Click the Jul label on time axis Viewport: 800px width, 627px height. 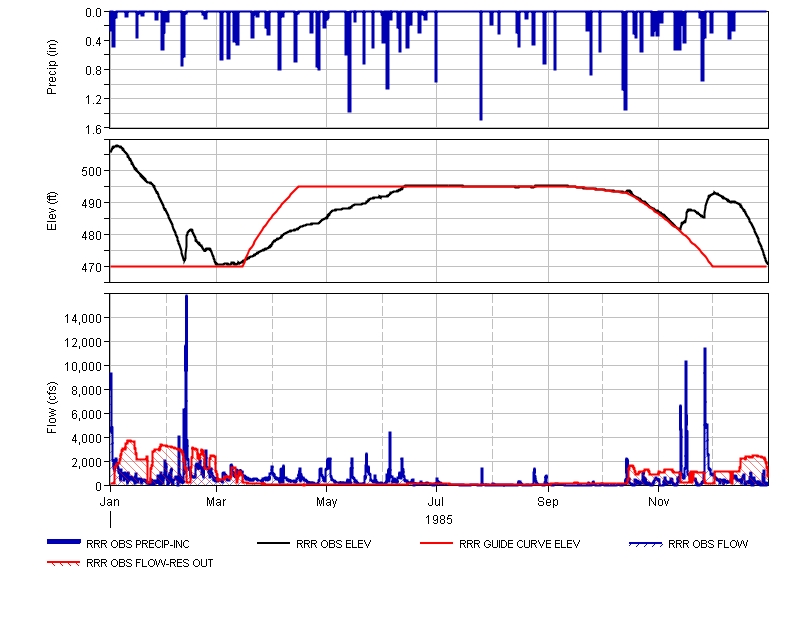(x=436, y=502)
